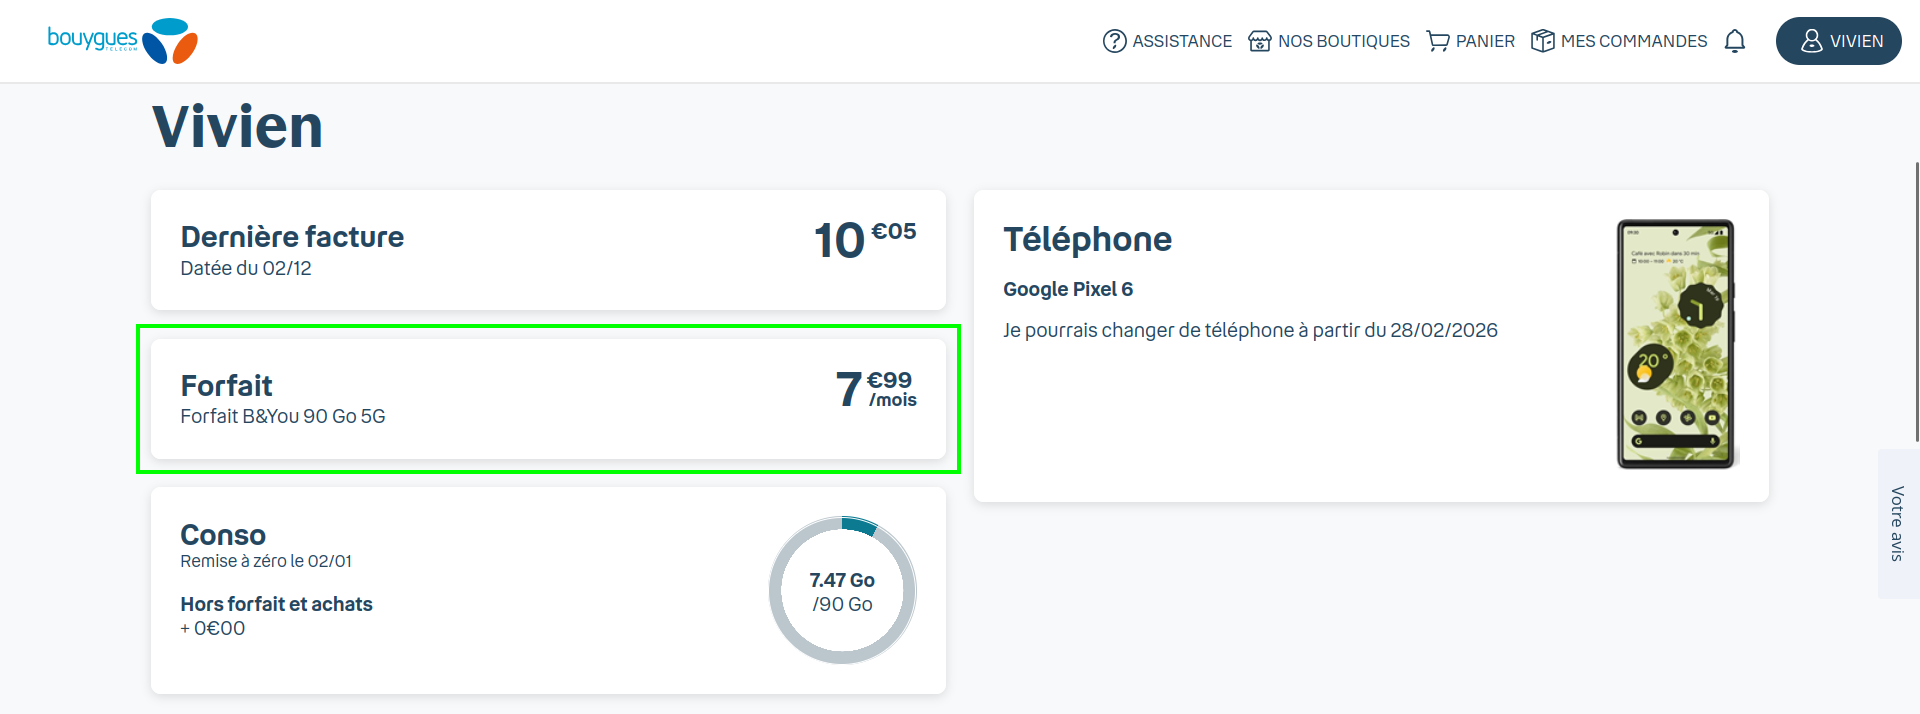Open the Assistance menu item
The width and height of the screenshot is (1920, 714).
point(1182,41)
